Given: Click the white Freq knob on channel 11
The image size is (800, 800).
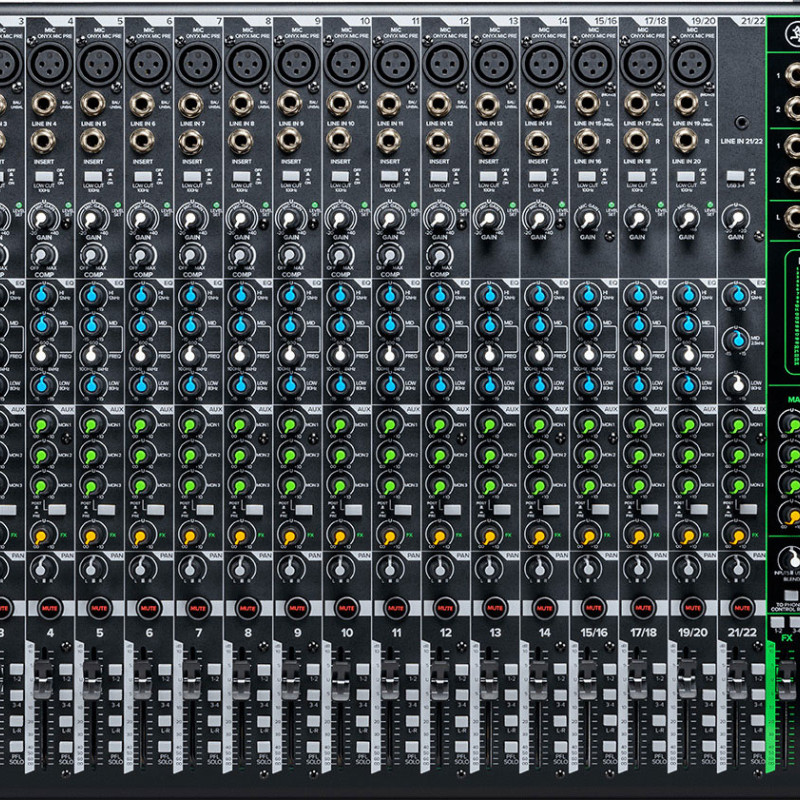Looking at the screenshot, I should pyautogui.click(x=389, y=355).
